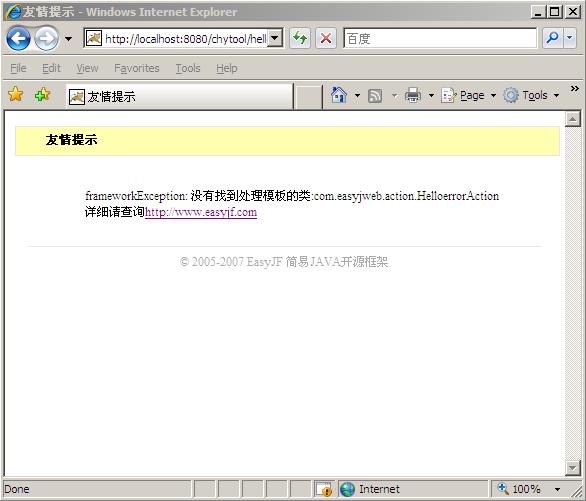Follow the http://www.easyjf.com link
586x501 pixels.
click(x=201, y=212)
